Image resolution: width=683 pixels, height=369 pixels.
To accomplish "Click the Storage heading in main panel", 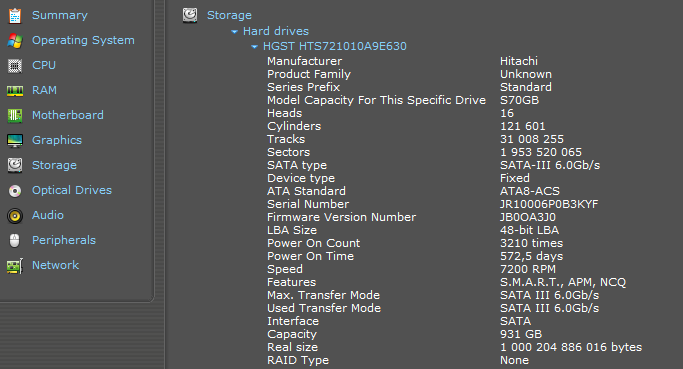I will click(x=229, y=15).
